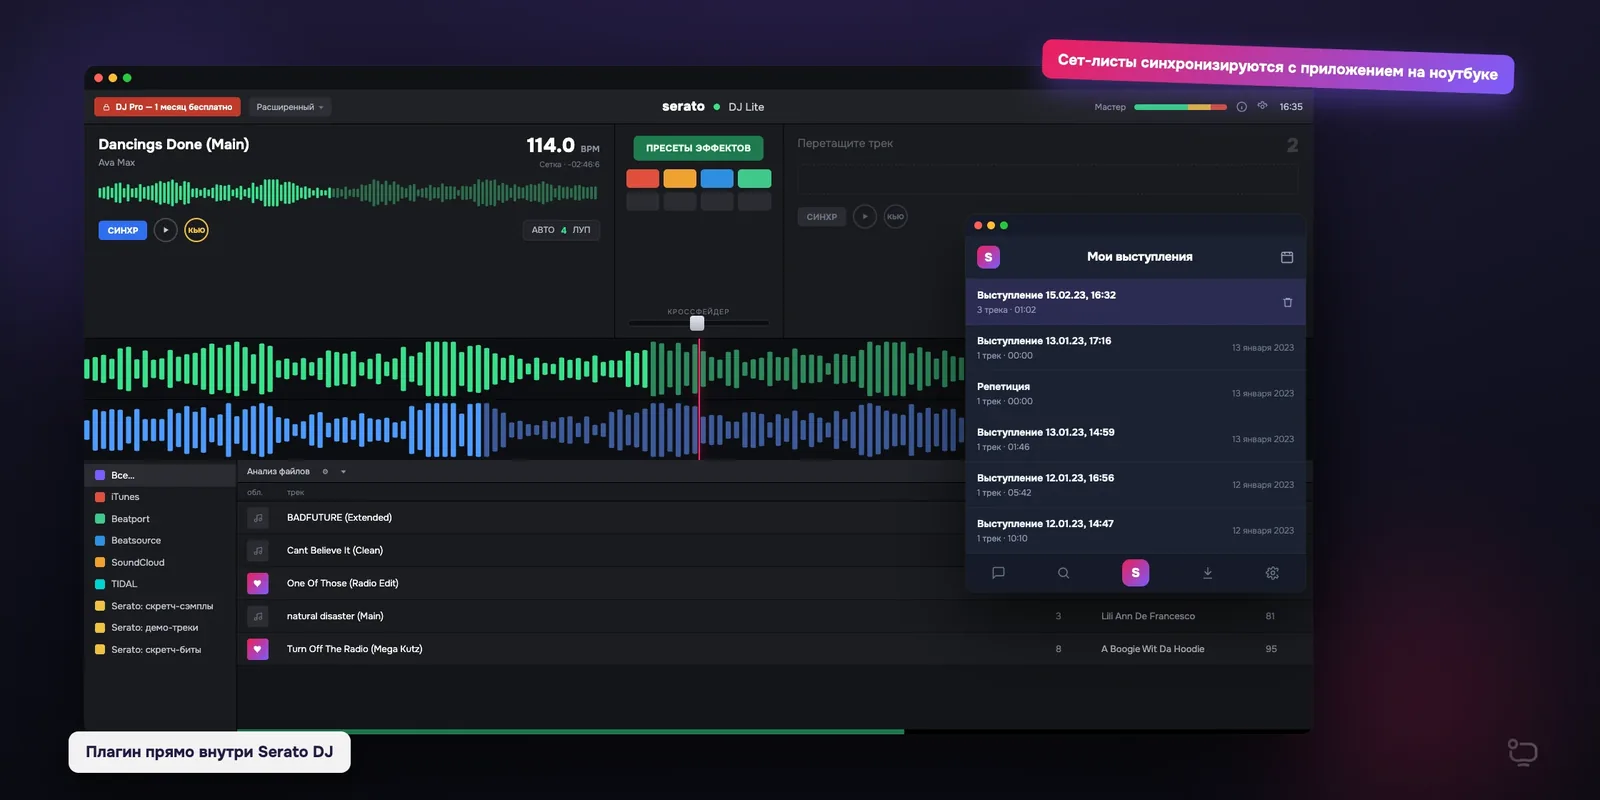The height and width of the screenshot is (800, 1600).
Task: Select Beatport in the sidebar
Action: tap(160, 519)
